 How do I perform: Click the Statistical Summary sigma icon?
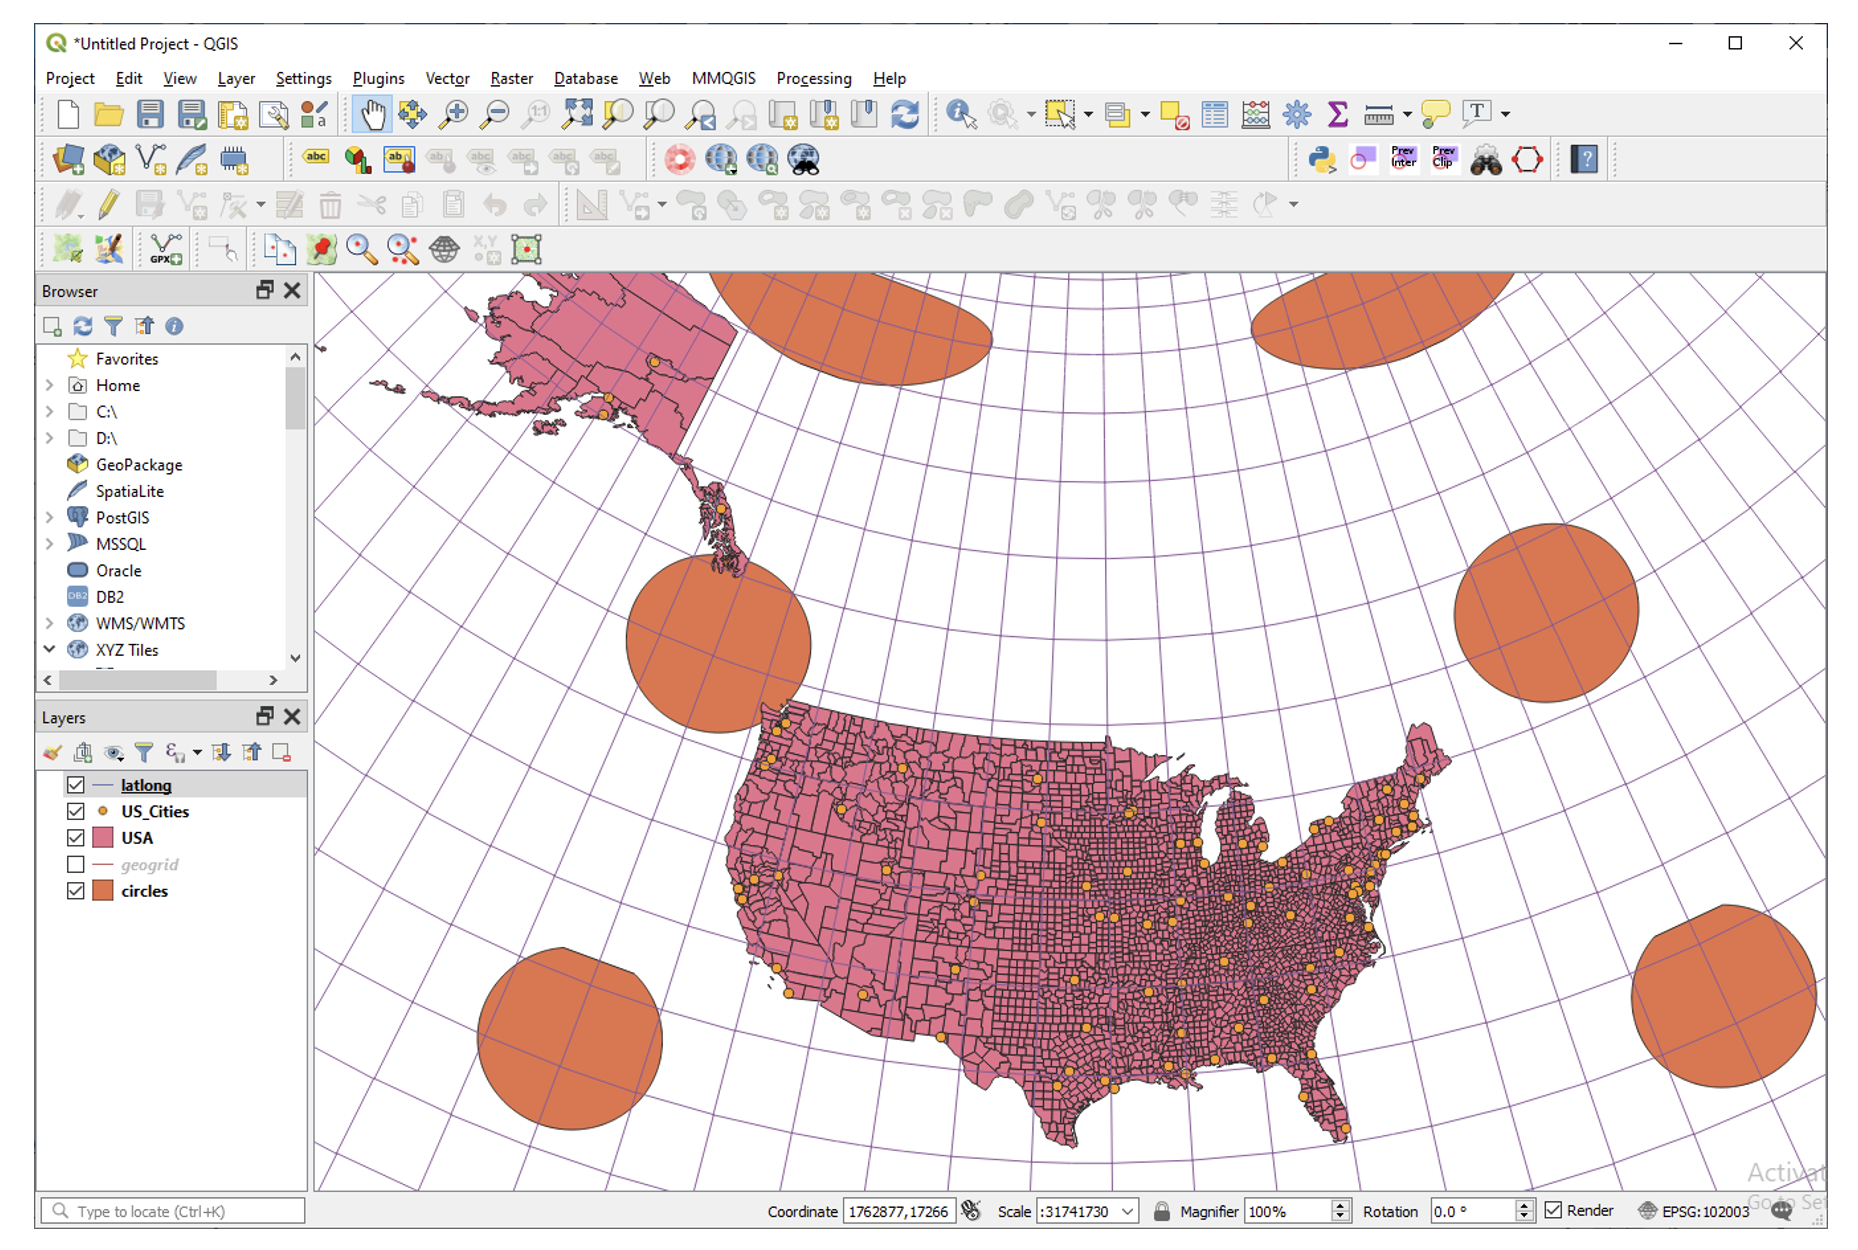1337,114
